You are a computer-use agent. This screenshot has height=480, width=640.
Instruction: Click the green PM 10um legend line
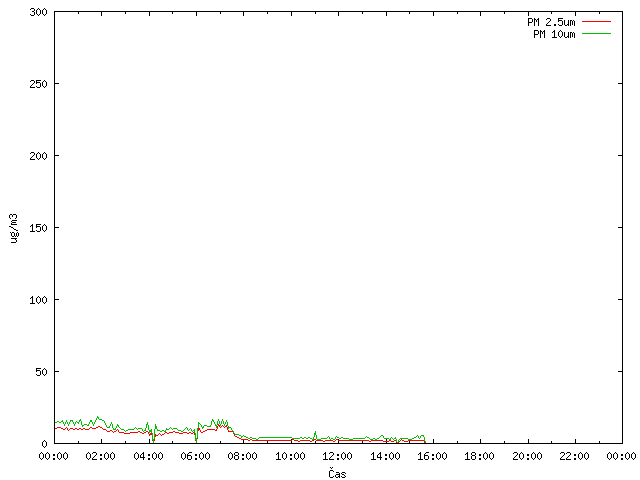596,34
